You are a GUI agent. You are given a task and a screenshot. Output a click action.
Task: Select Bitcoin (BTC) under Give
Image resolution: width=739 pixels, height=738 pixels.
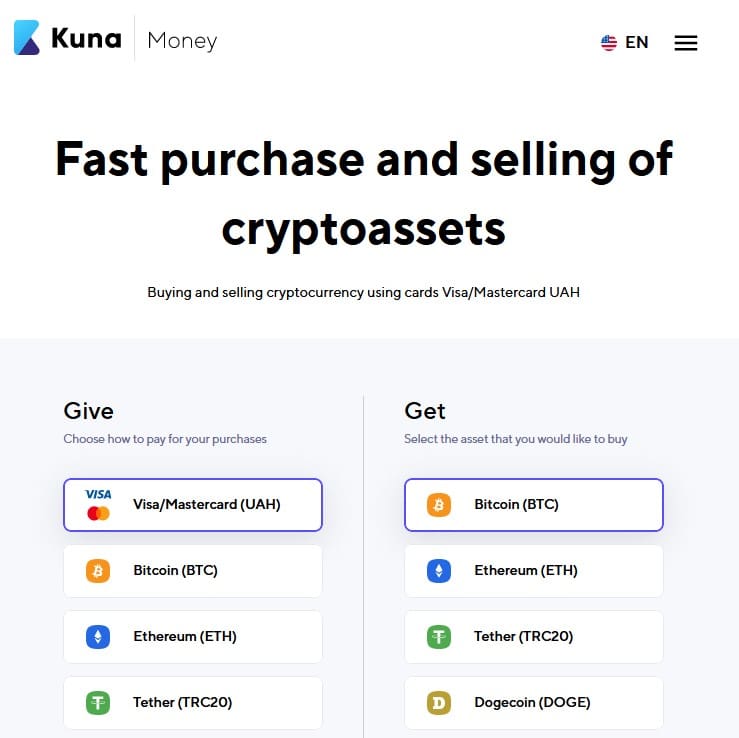pos(193,571)
